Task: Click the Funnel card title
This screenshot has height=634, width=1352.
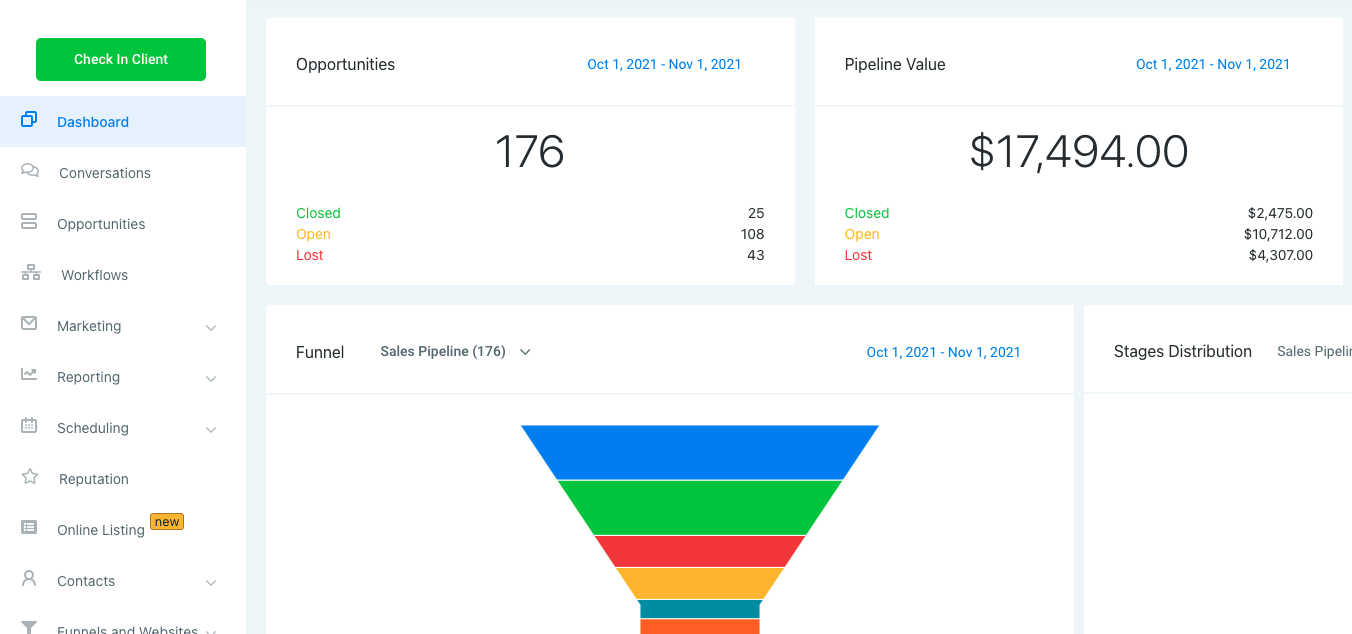Action: 320,352
